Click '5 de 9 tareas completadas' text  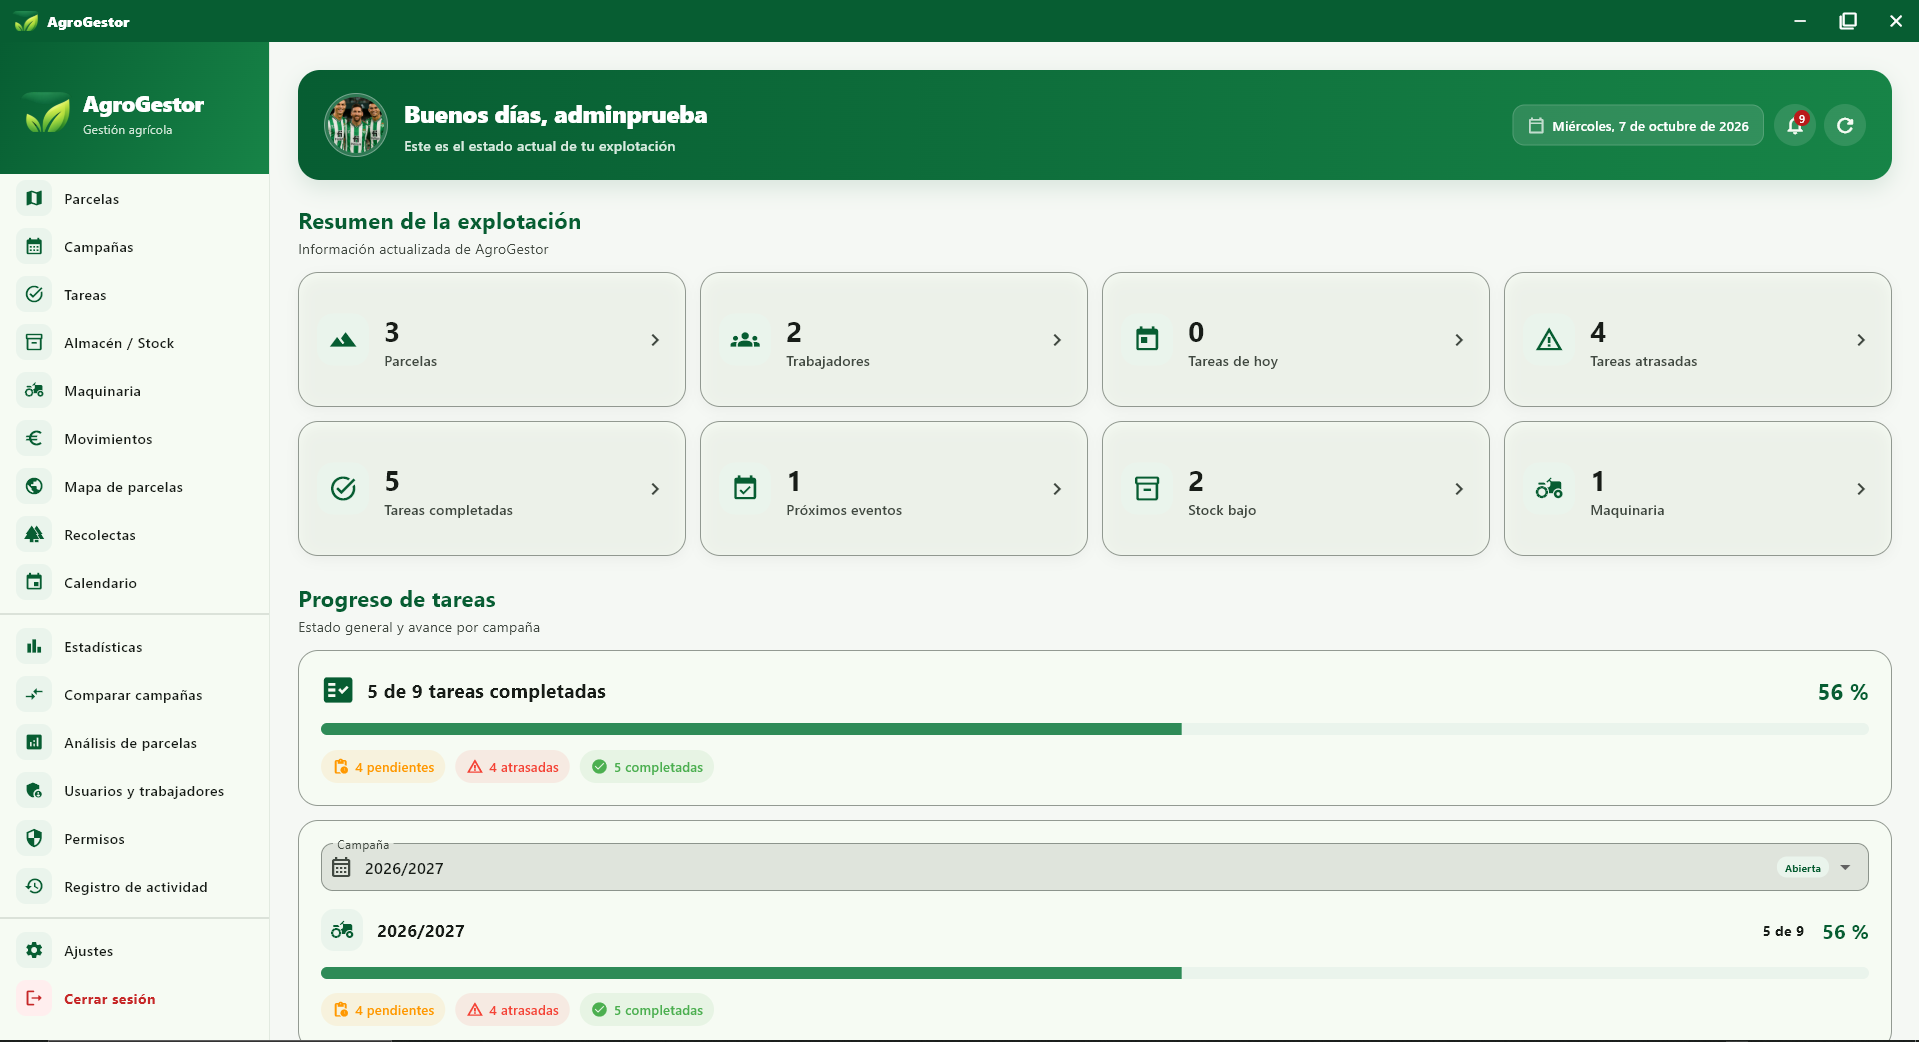point(486,691)
